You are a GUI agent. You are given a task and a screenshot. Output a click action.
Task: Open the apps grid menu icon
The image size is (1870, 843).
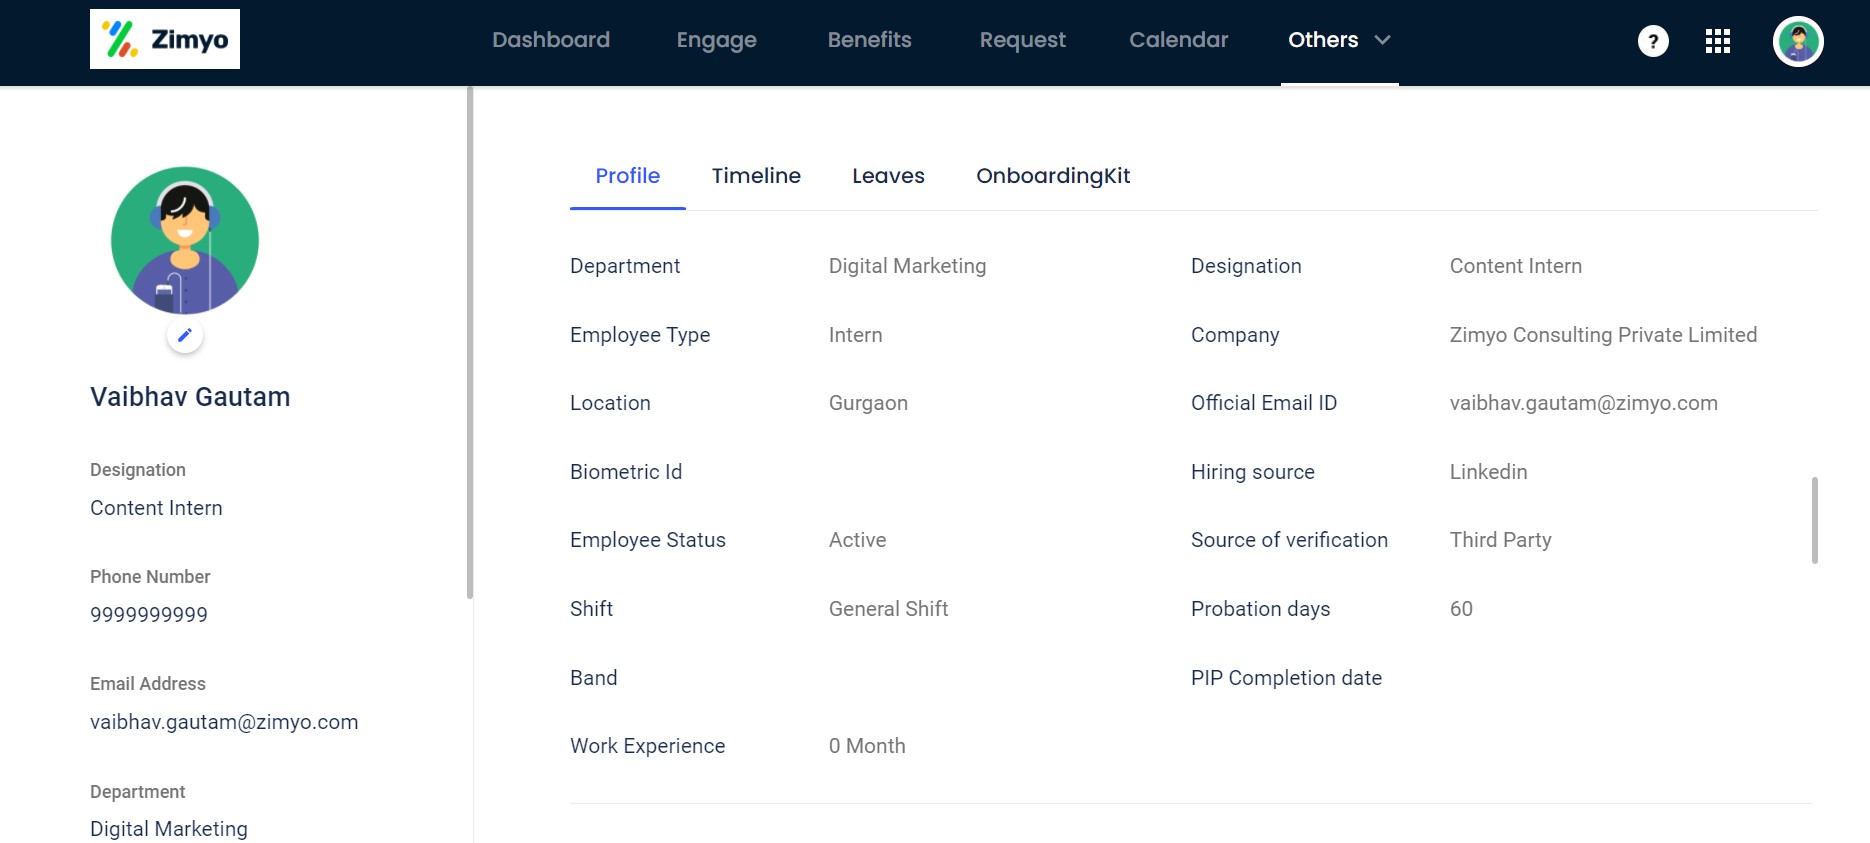(1718, 41)
